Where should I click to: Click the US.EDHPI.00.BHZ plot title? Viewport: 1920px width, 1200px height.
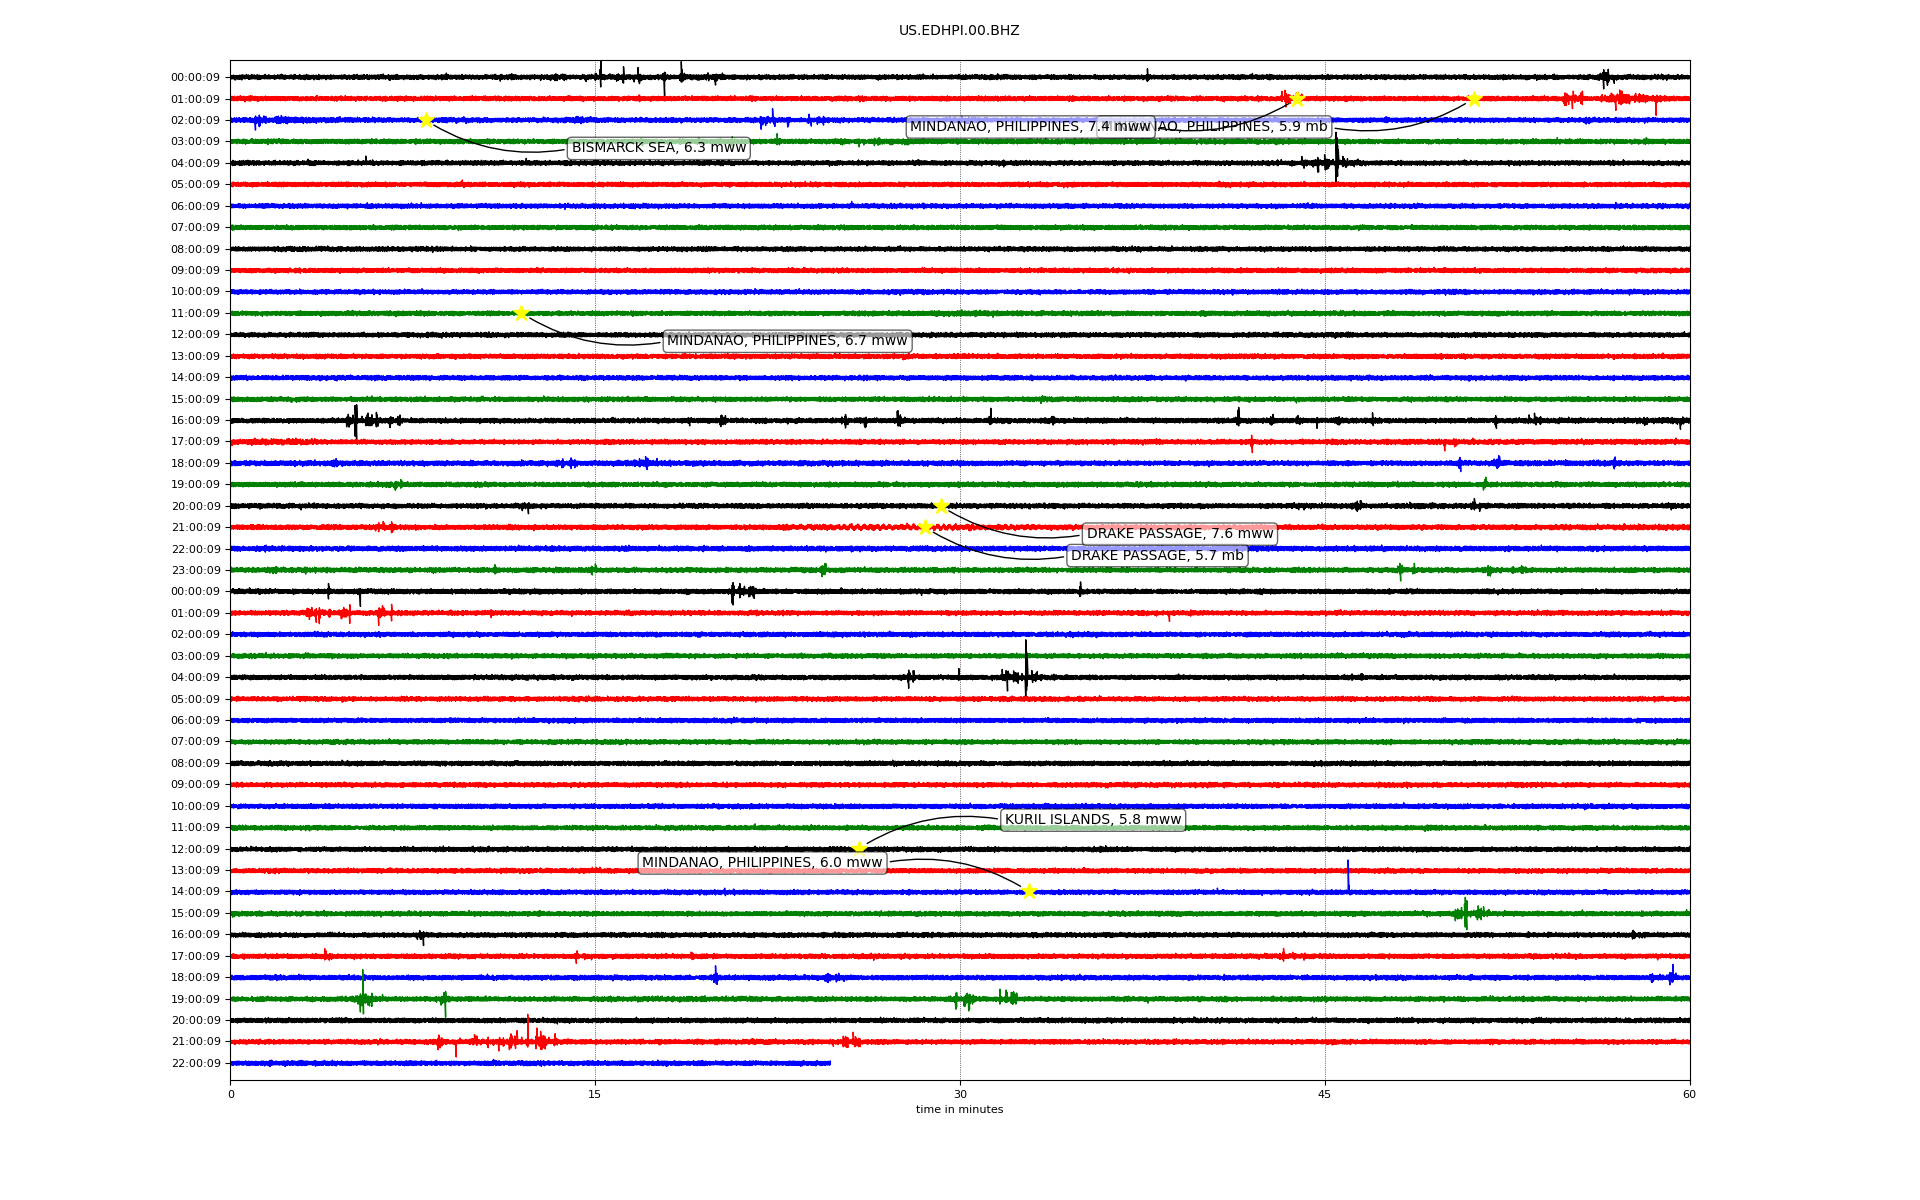pyautogui.click(x=958, y=31)
